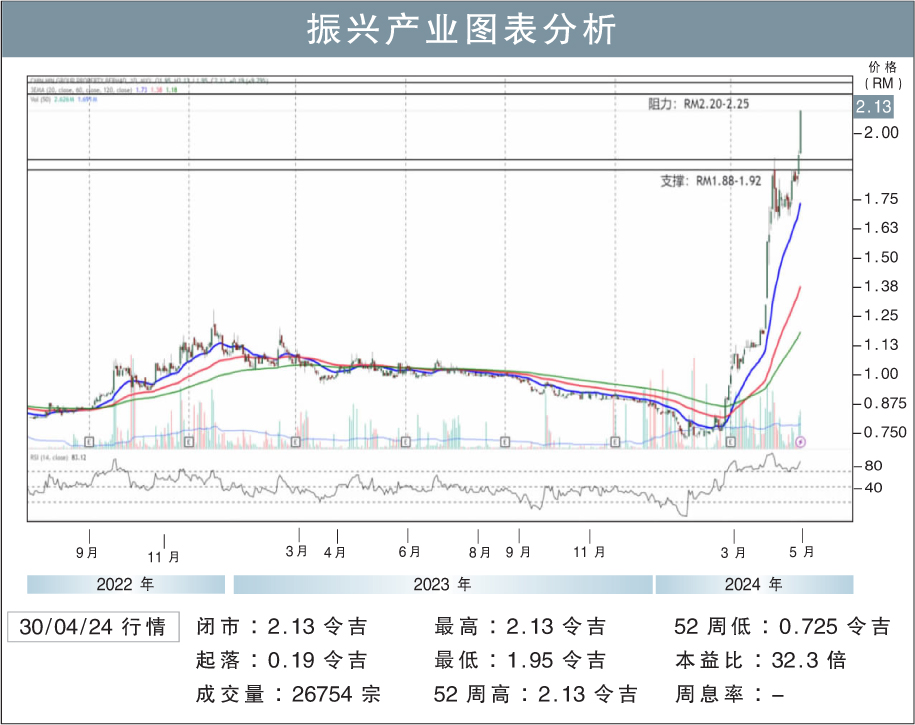Select the E event marker at 3月 2023
The width and height of the screenshot is (915, 725).
tap(295, 441)
